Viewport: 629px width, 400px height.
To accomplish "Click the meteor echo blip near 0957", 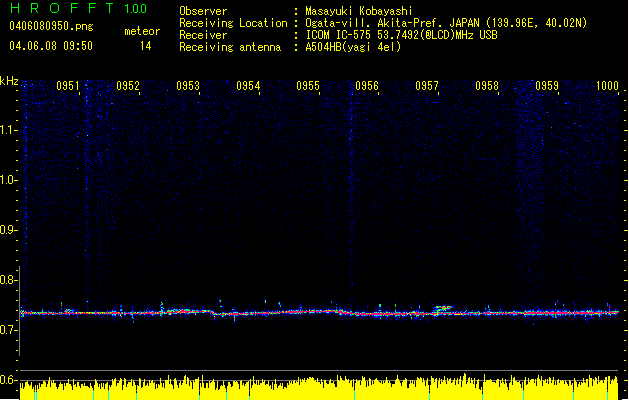I will [444, 308].
